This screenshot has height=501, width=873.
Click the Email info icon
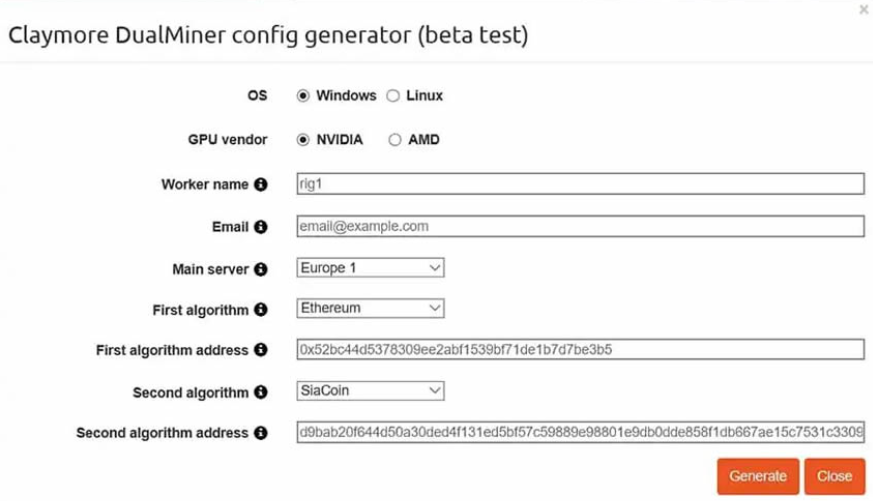tap(261, 227)
